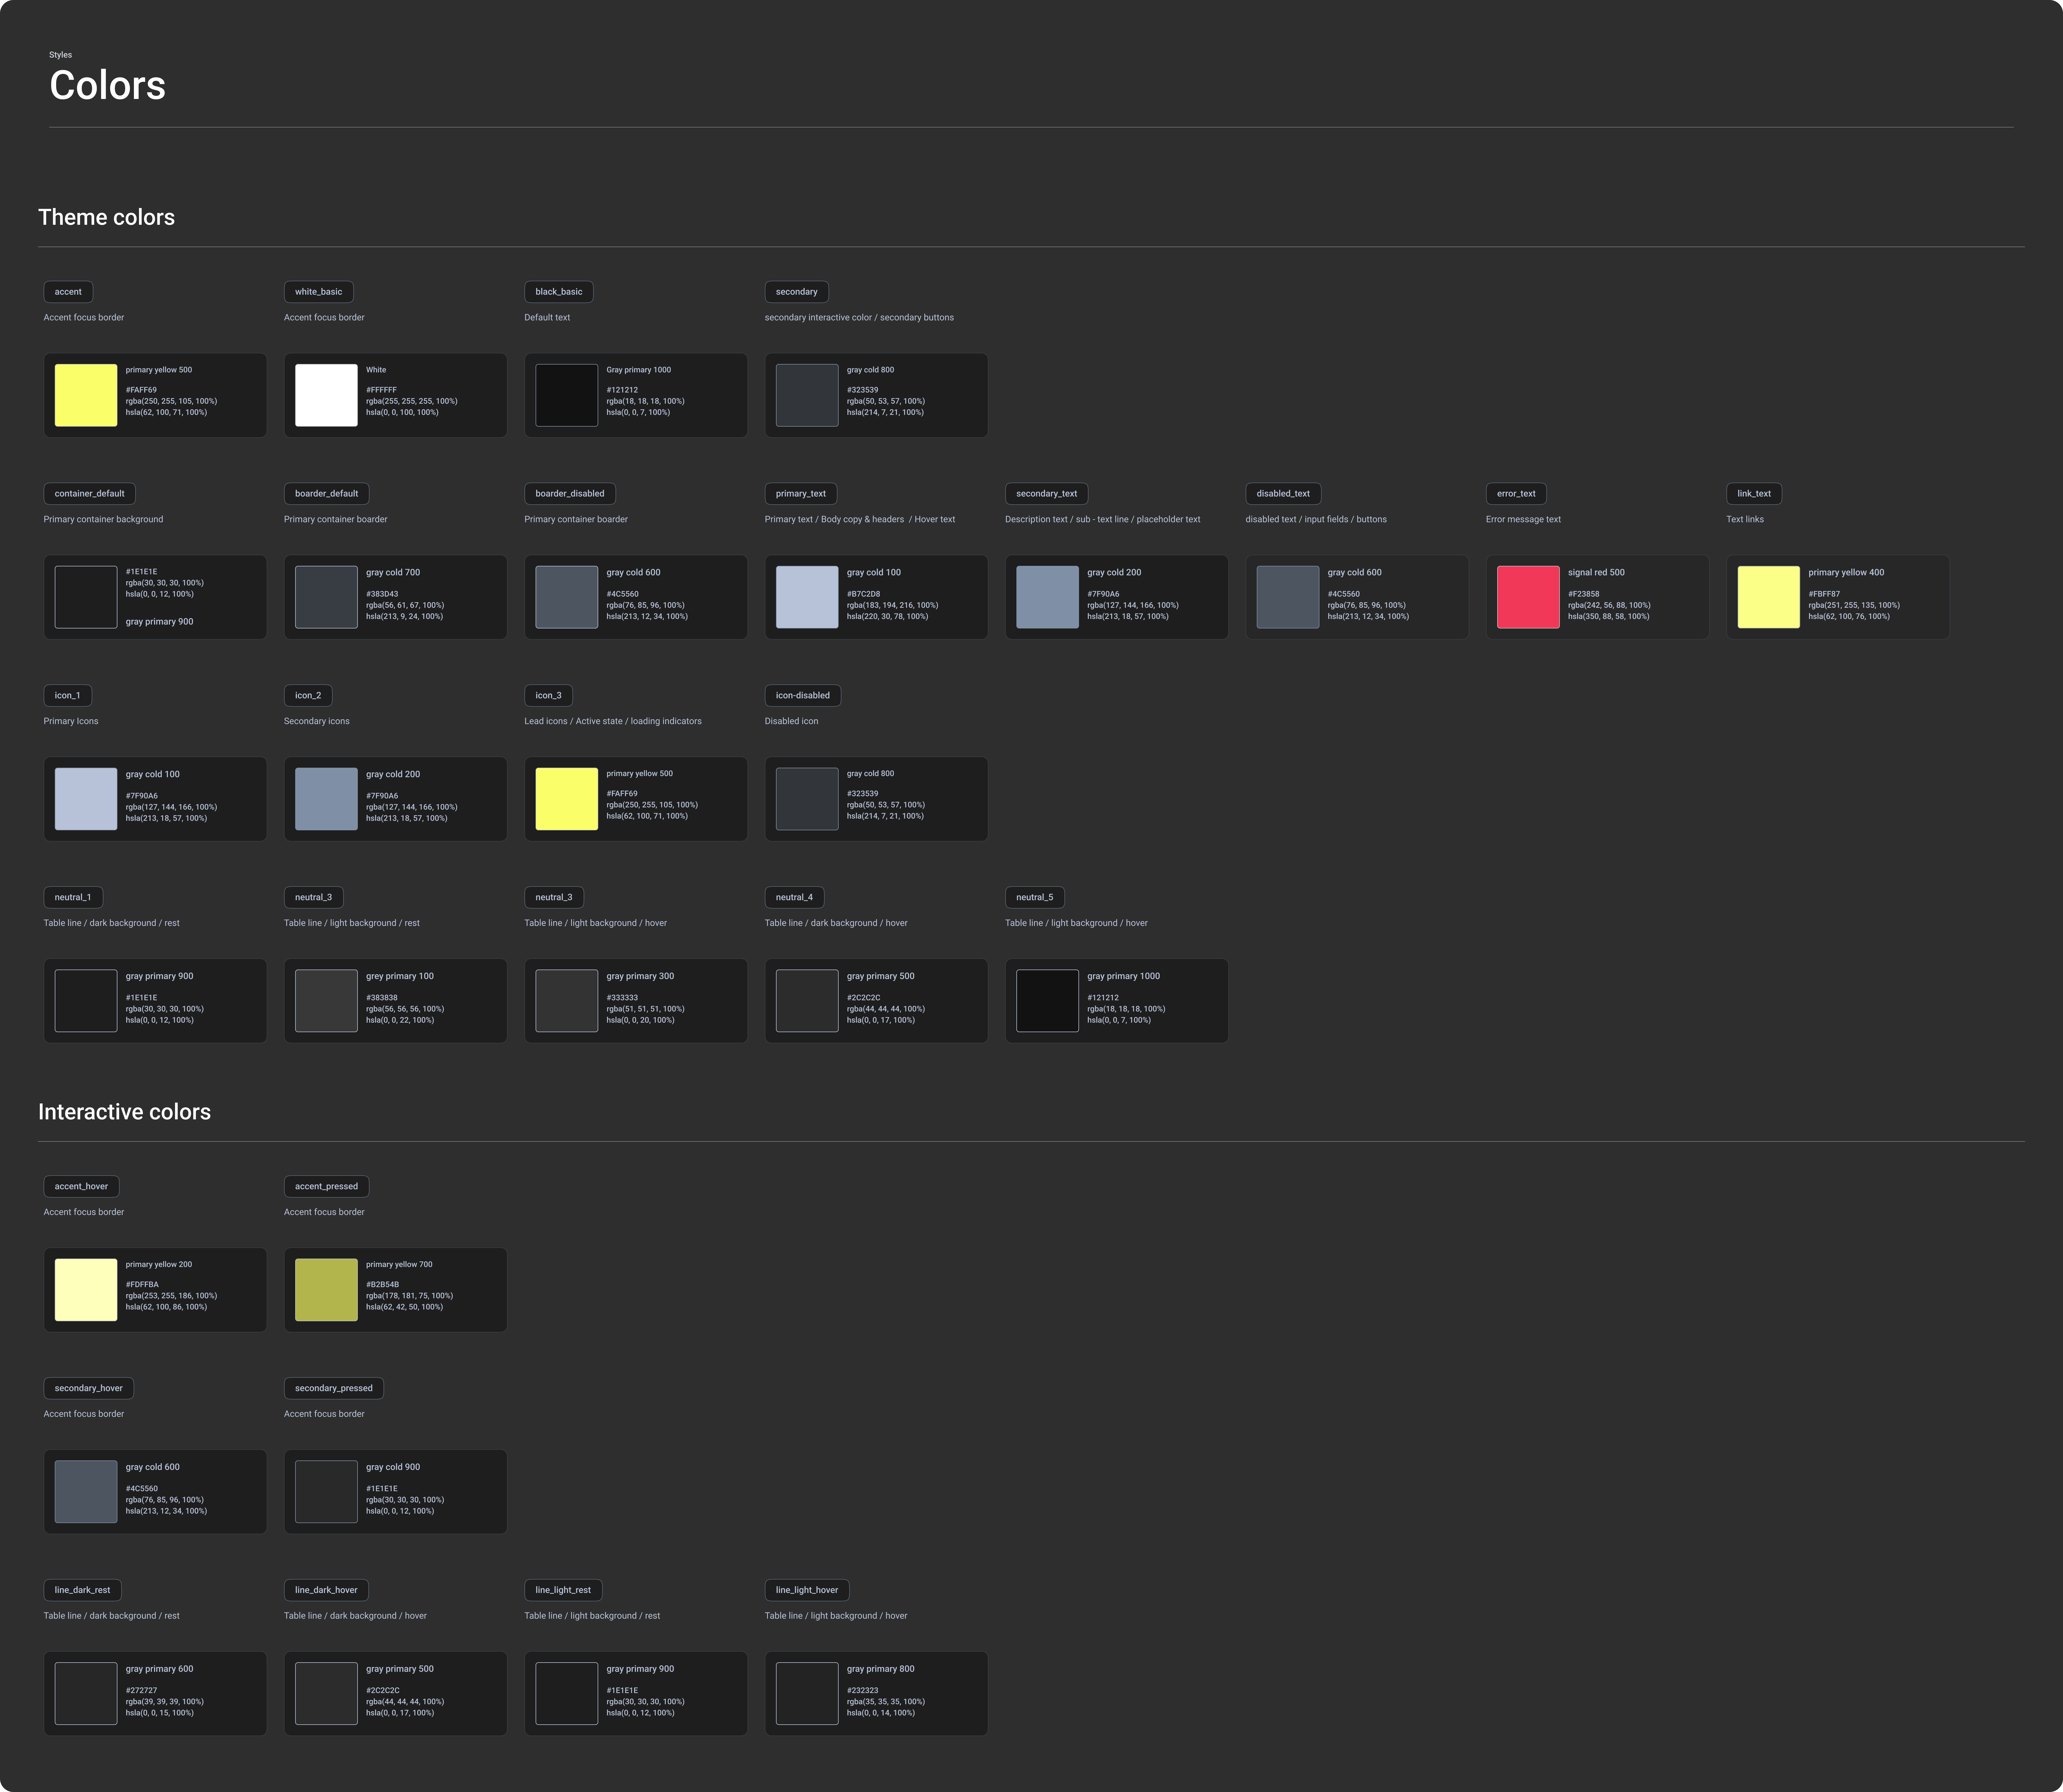Choose the gray primary 800 swatch
2063x1792 pixels.
[x=807, y=1694]
